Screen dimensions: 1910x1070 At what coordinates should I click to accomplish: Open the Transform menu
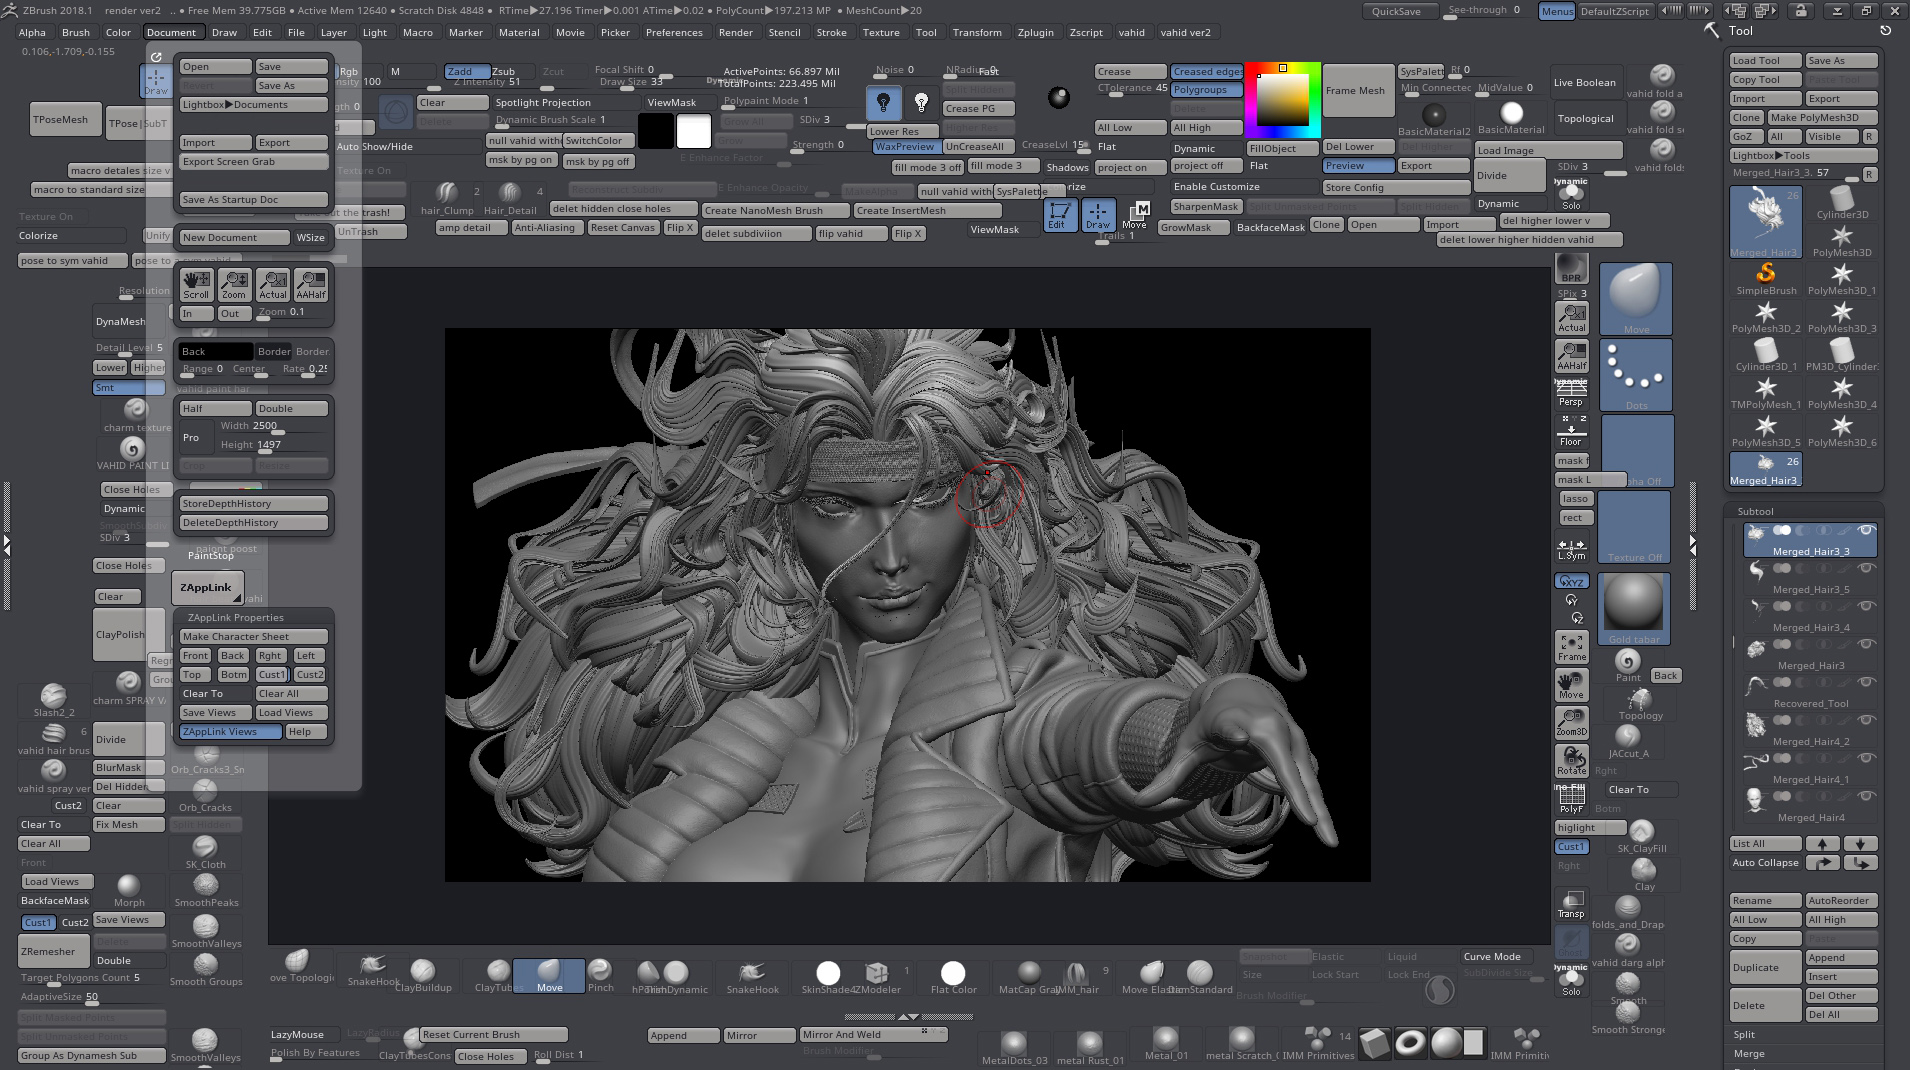tap(977, 32)
